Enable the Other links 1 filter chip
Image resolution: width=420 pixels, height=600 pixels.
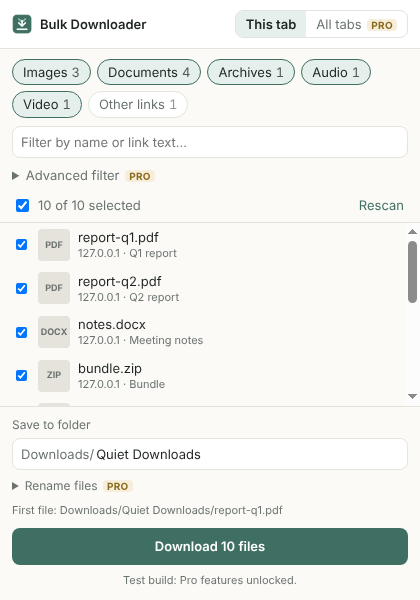point(138,104)
